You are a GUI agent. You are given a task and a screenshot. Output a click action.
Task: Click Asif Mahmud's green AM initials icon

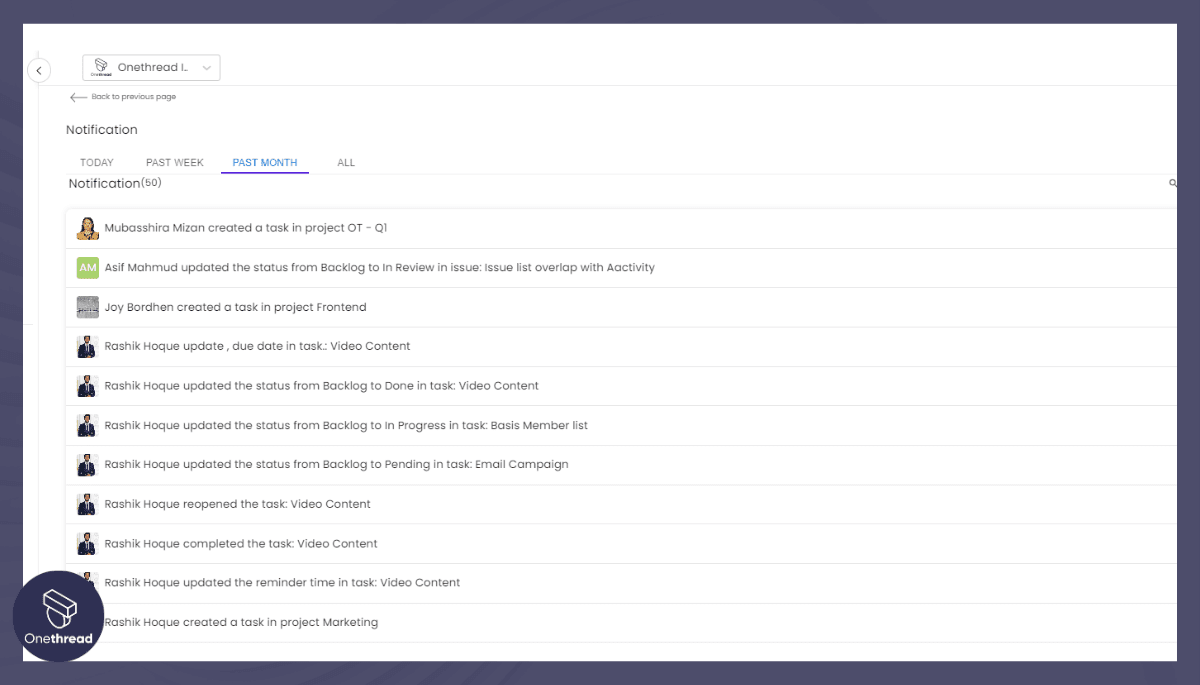(87, 267)
